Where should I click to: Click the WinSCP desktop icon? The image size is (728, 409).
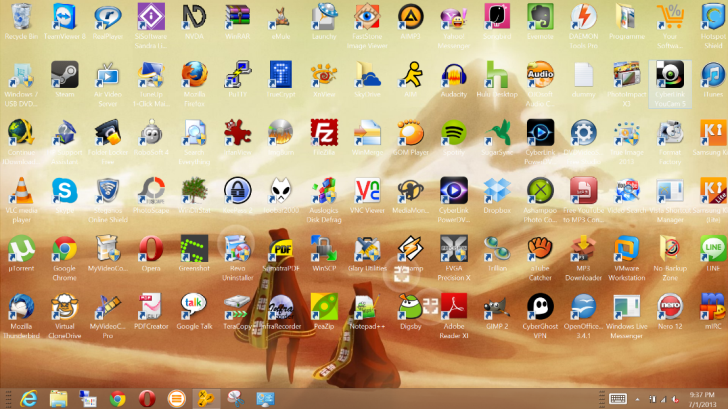(324, 249)
